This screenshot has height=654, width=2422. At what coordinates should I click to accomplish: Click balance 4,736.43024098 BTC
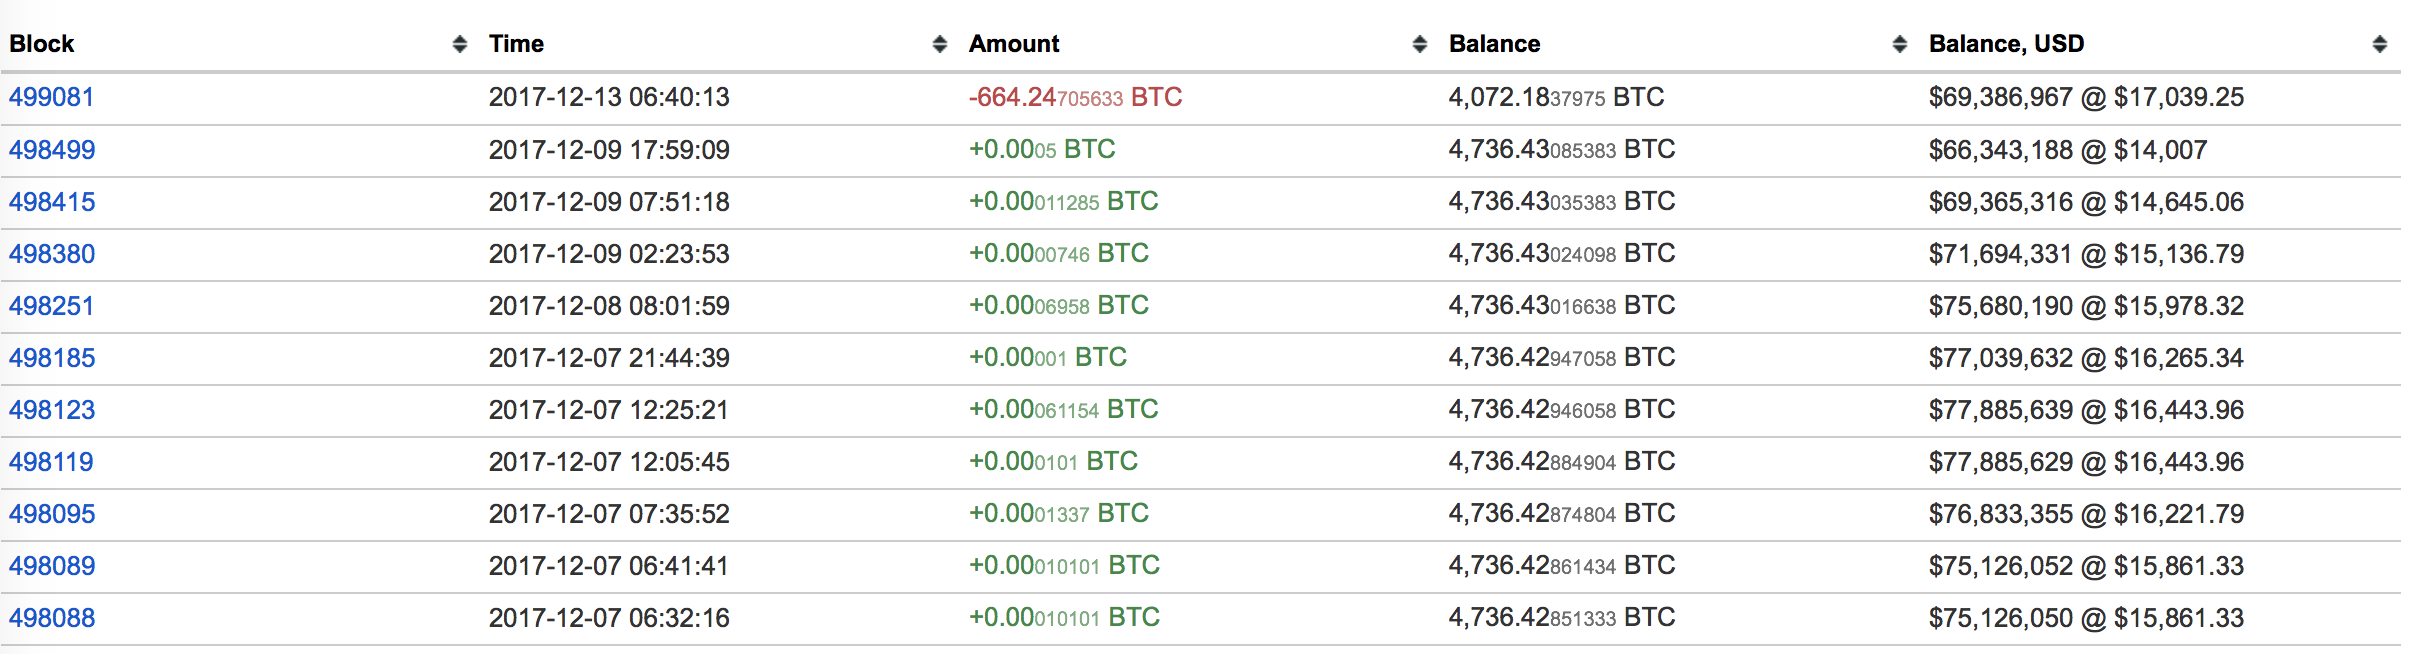pyautogui.click(x=1562, y=253)
